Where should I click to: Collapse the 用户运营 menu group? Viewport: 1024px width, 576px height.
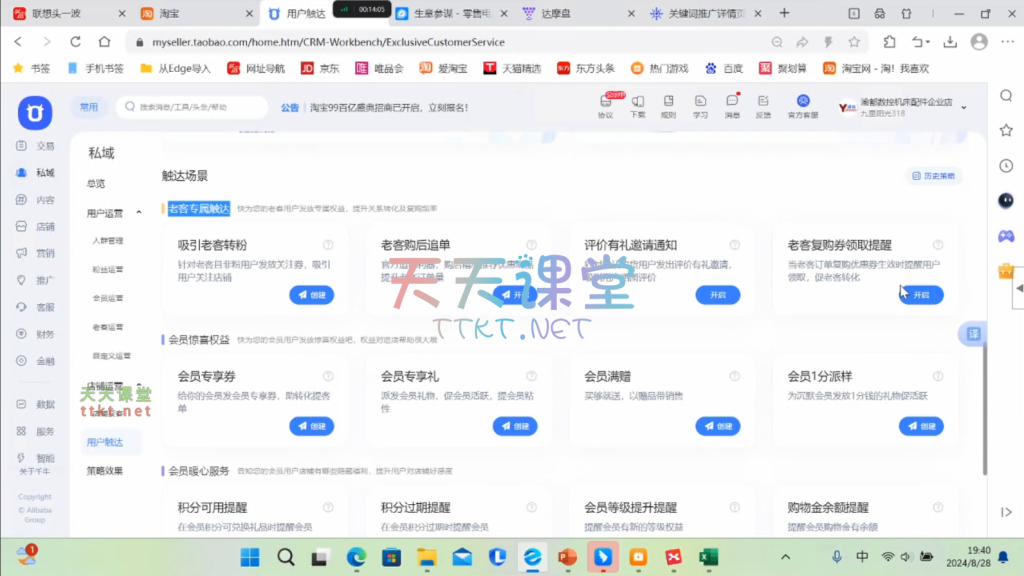point(139,212)
